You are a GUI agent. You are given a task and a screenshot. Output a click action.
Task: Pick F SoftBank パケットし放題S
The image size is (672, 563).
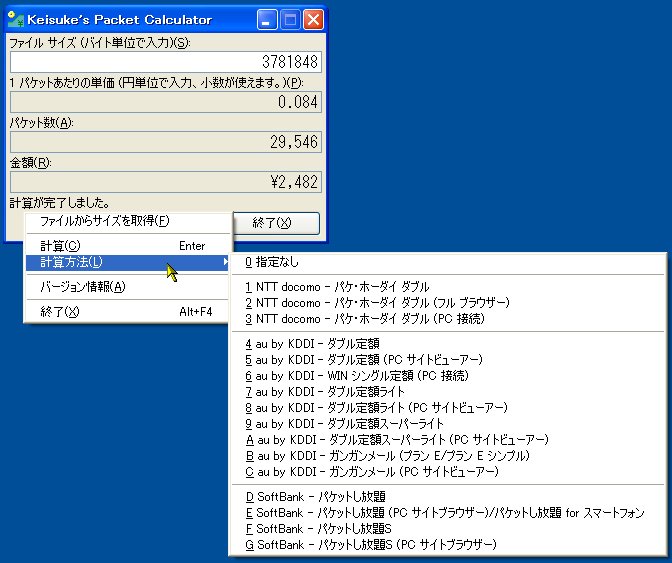click(448, 529)
